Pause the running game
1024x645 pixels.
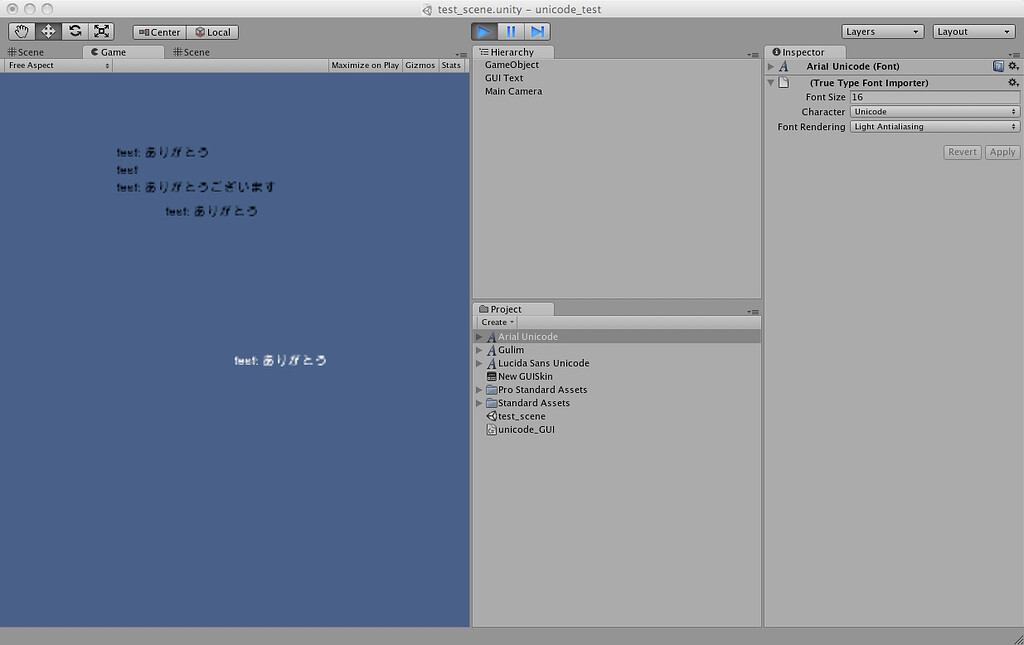(512, 31)
